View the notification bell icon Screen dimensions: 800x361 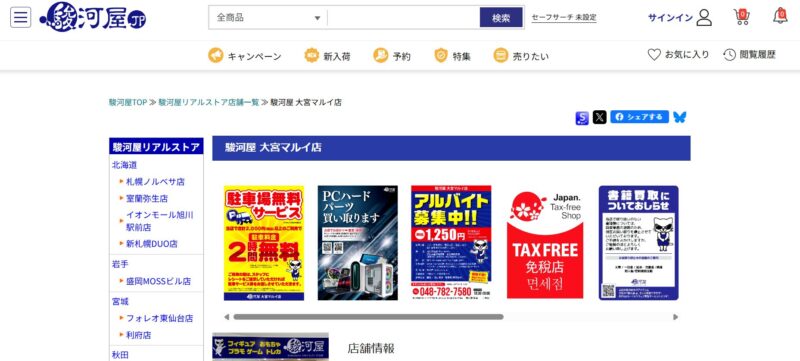[780, 16]
